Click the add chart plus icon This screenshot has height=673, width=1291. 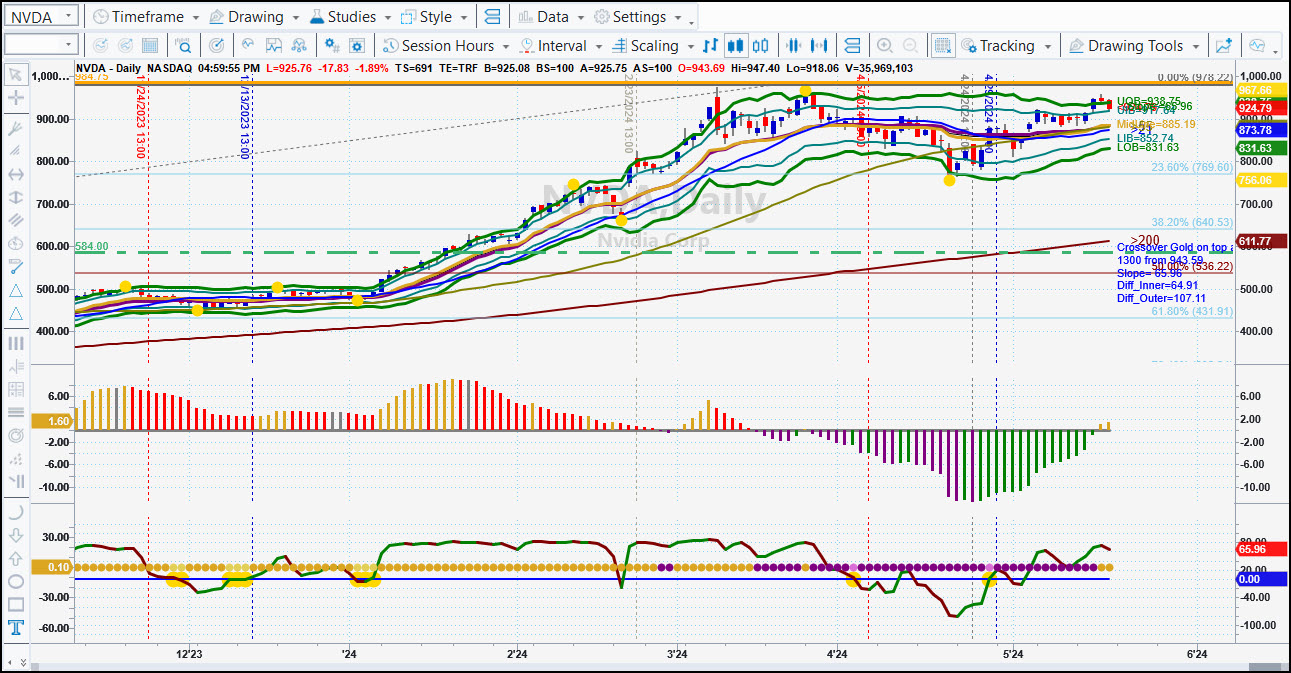tap(1224, 45)
